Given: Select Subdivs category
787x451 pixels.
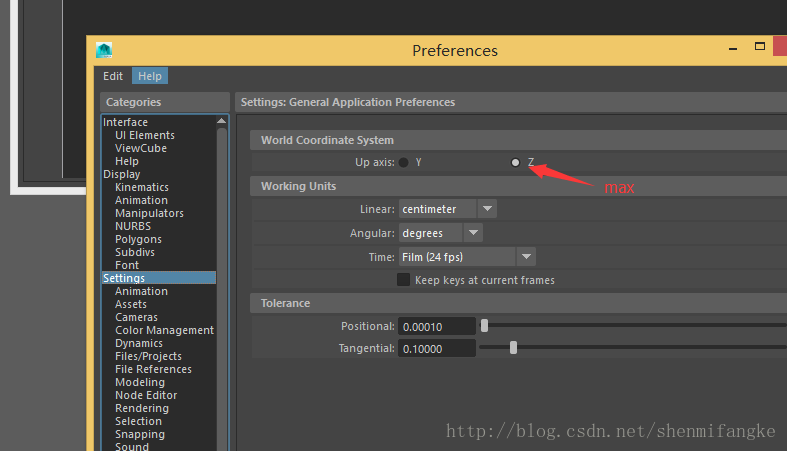Looking at the screenshot, I should [135, 252].
